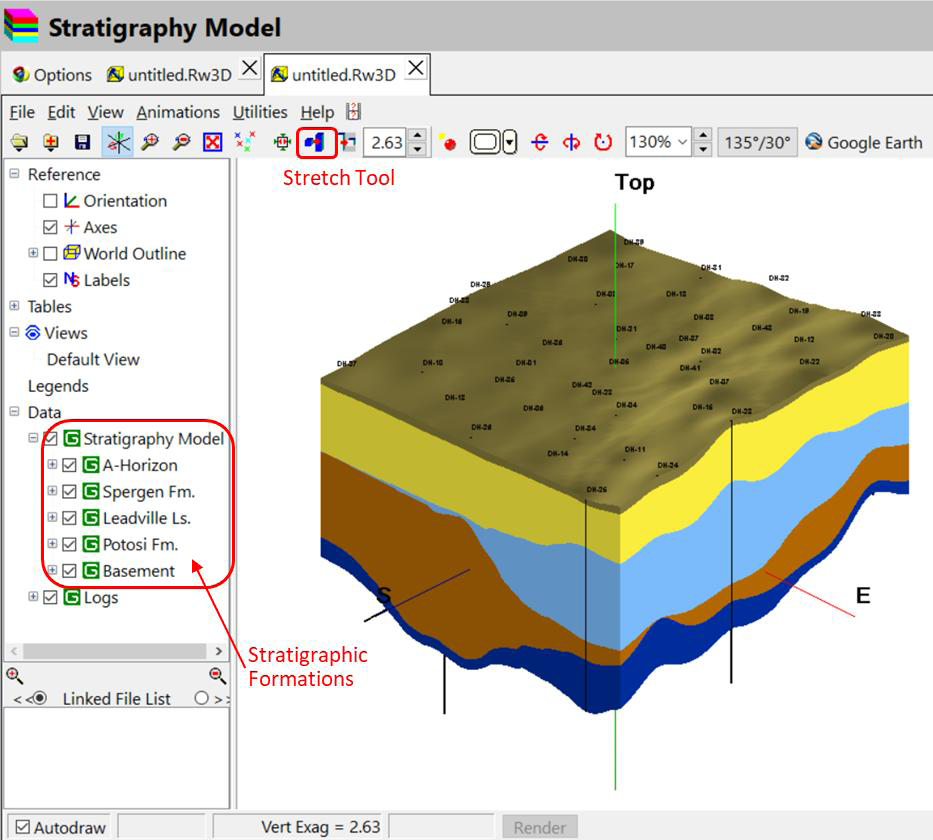Select Default View in the tree

pos(93,360)
